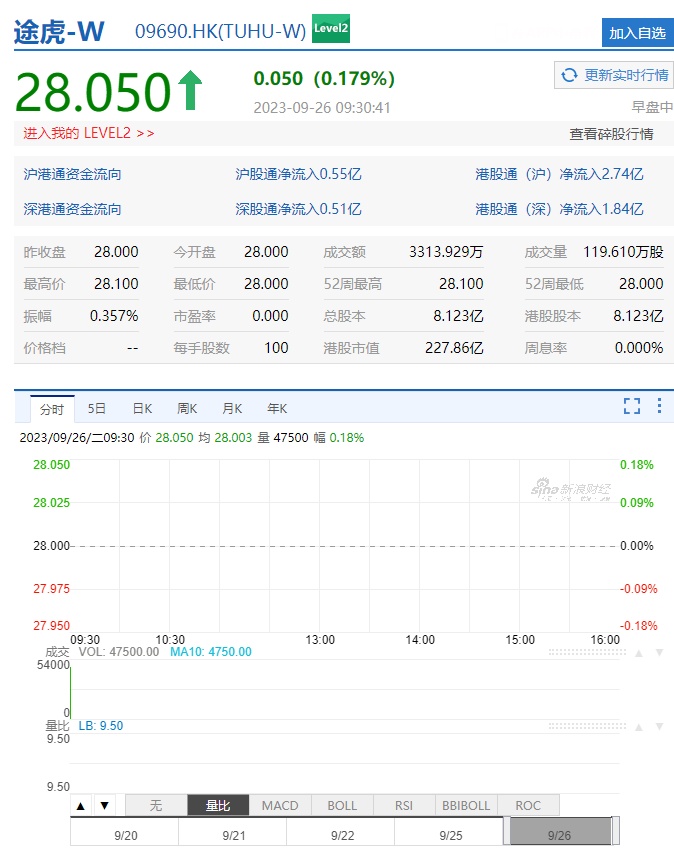Click 9/25 on the date range bar

click(451, 836)
